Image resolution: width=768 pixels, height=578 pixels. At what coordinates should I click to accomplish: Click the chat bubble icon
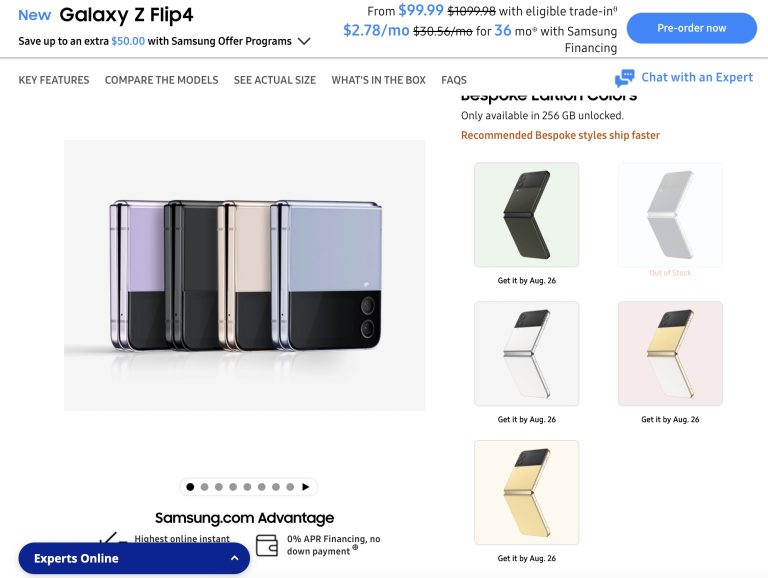coord(625,78)
